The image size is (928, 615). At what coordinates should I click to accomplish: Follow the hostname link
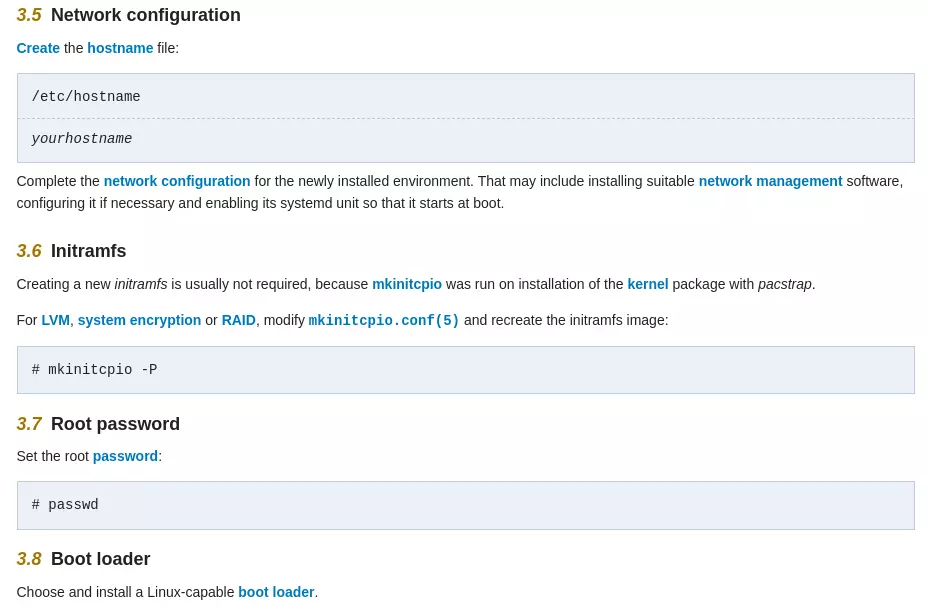click(120, 48)
